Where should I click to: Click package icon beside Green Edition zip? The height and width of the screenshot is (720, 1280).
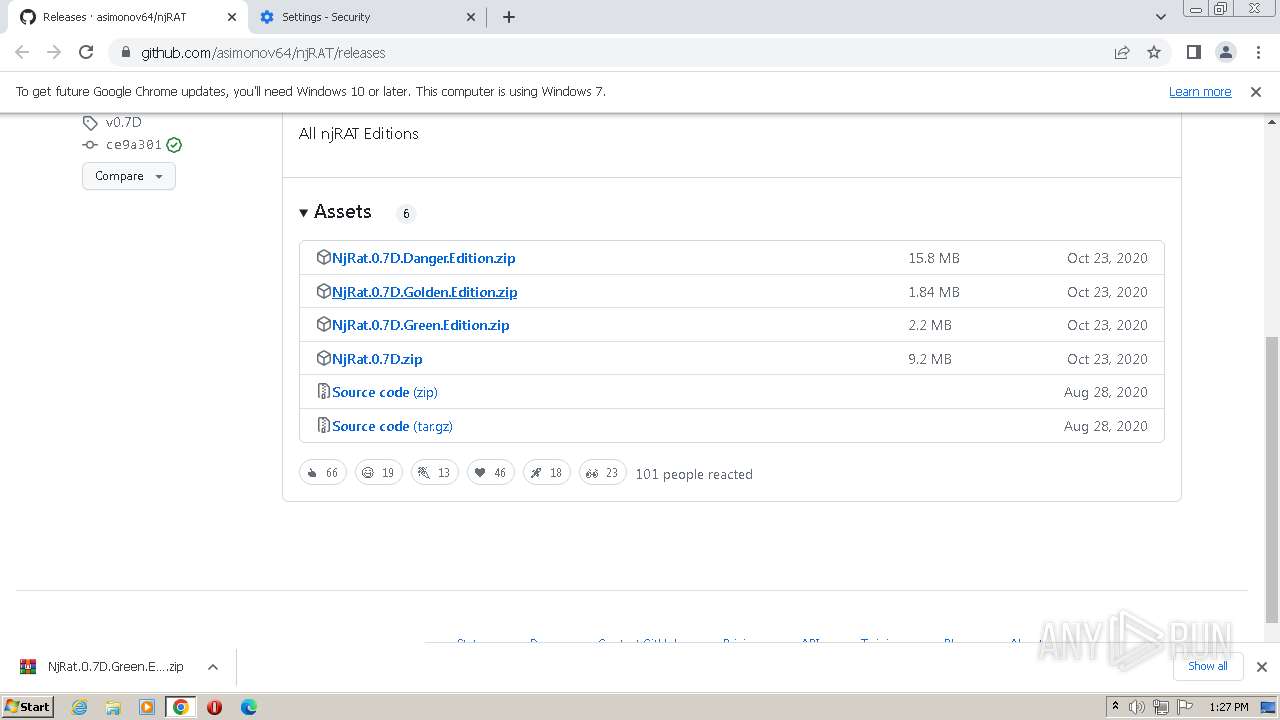point(323,324)
